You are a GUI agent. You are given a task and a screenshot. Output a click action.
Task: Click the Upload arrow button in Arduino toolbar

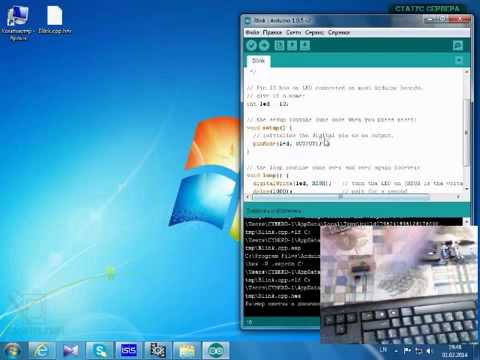[x=264, y=45]
